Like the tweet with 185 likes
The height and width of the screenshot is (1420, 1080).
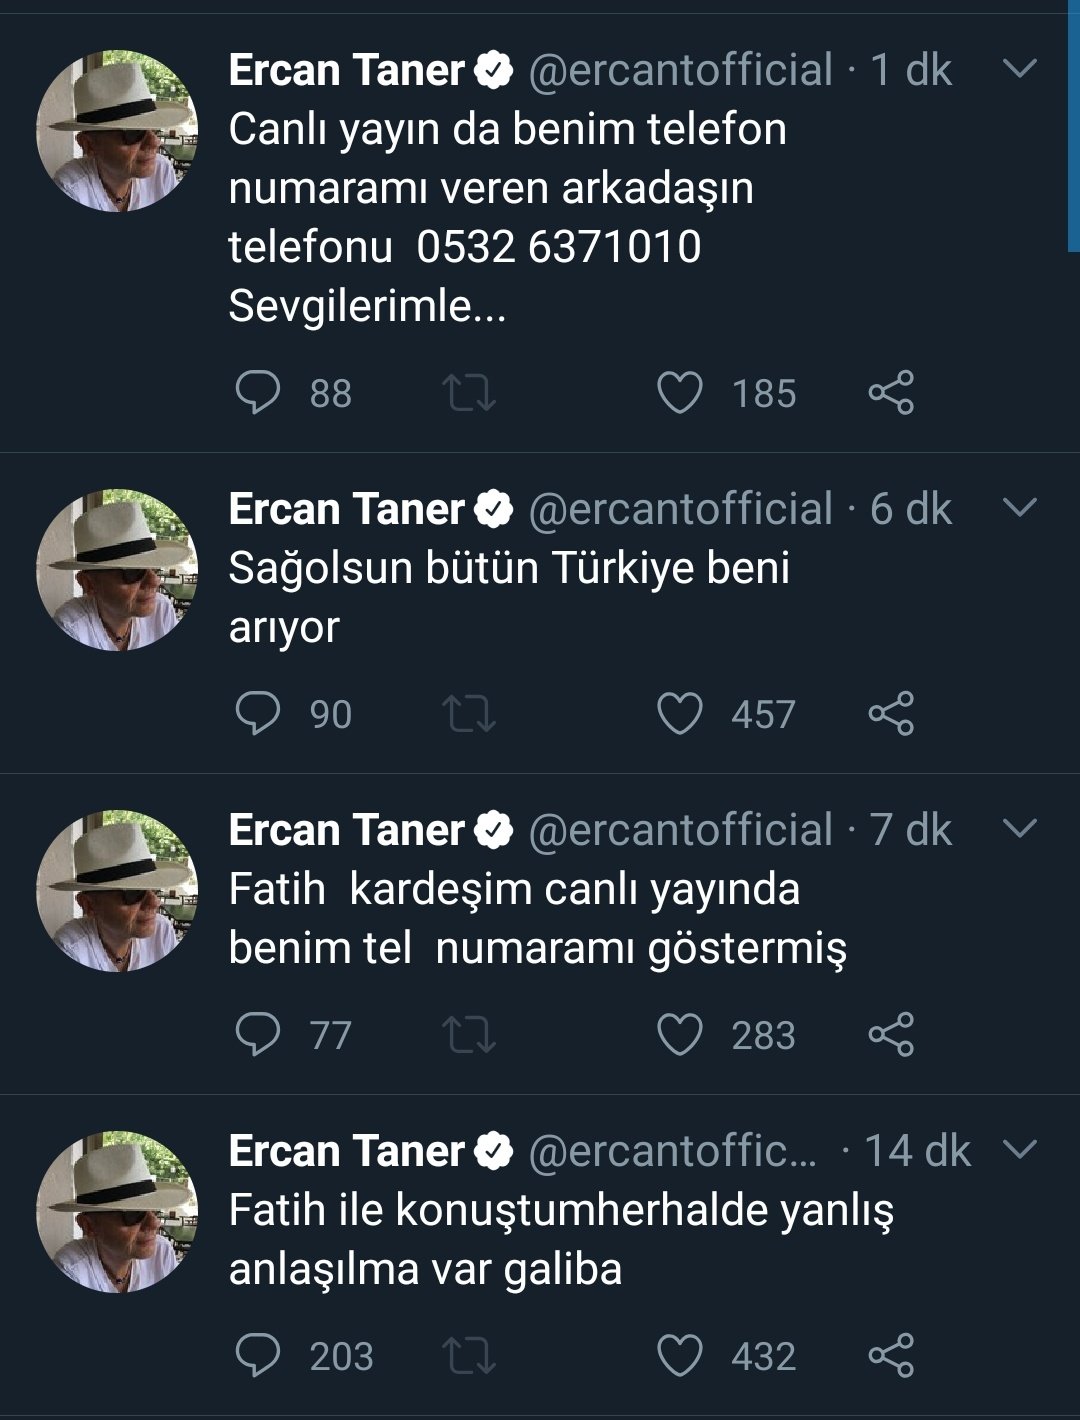pos(680,392)
